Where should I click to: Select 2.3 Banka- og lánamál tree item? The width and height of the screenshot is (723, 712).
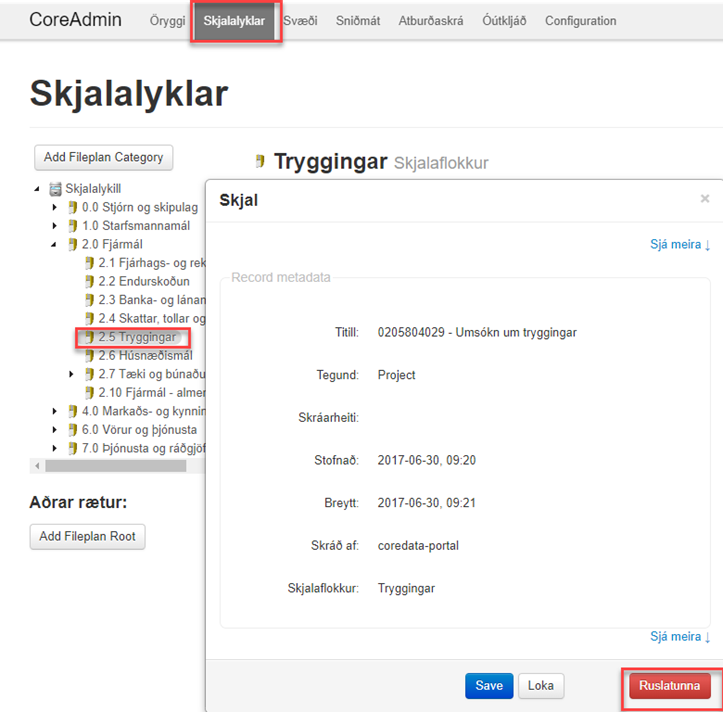151,300
